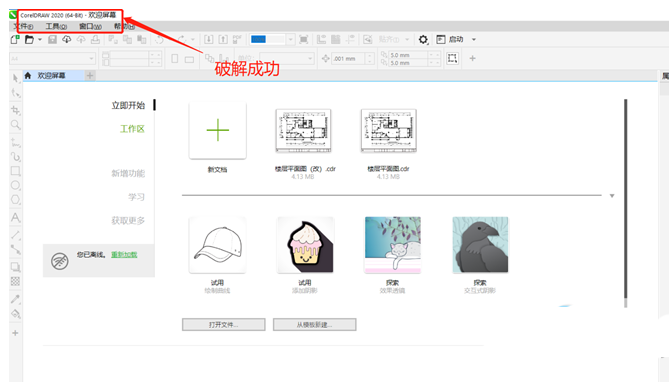Click the 打开文件 button
Viewport: 669px width, 382px height.
click(x=224, y=324)
